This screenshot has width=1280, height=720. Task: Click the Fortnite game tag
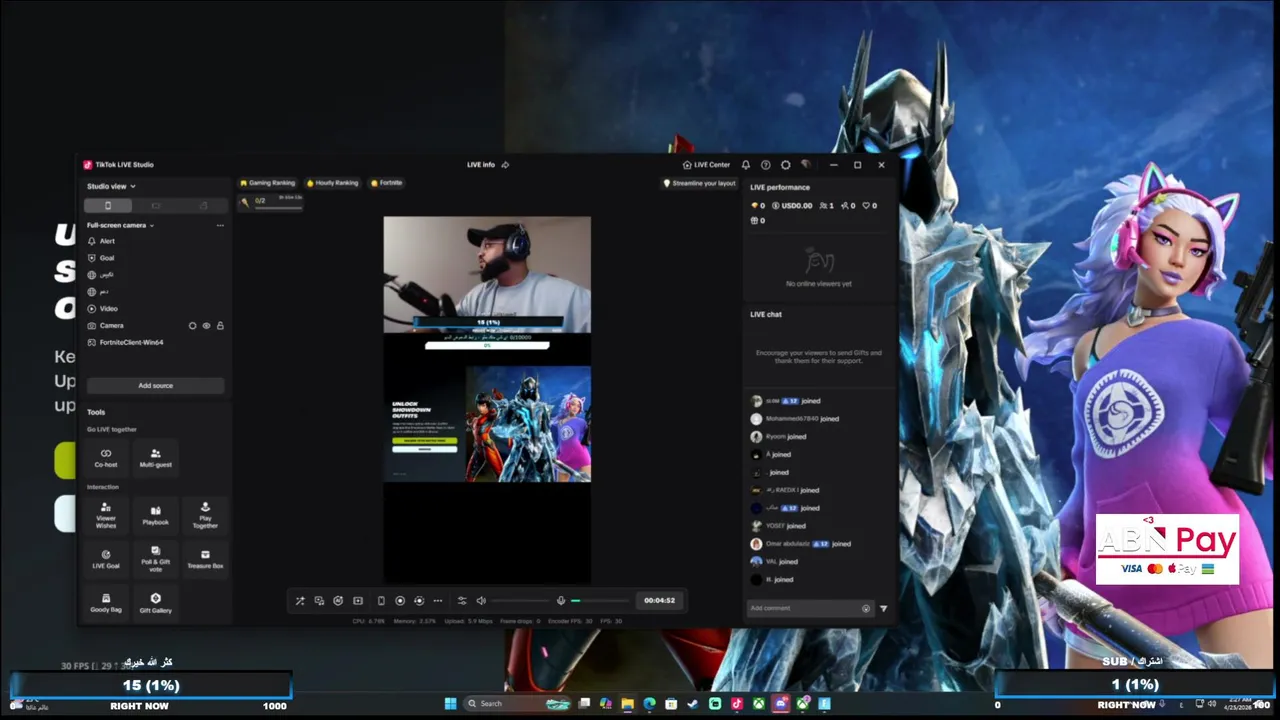point(386,183)
